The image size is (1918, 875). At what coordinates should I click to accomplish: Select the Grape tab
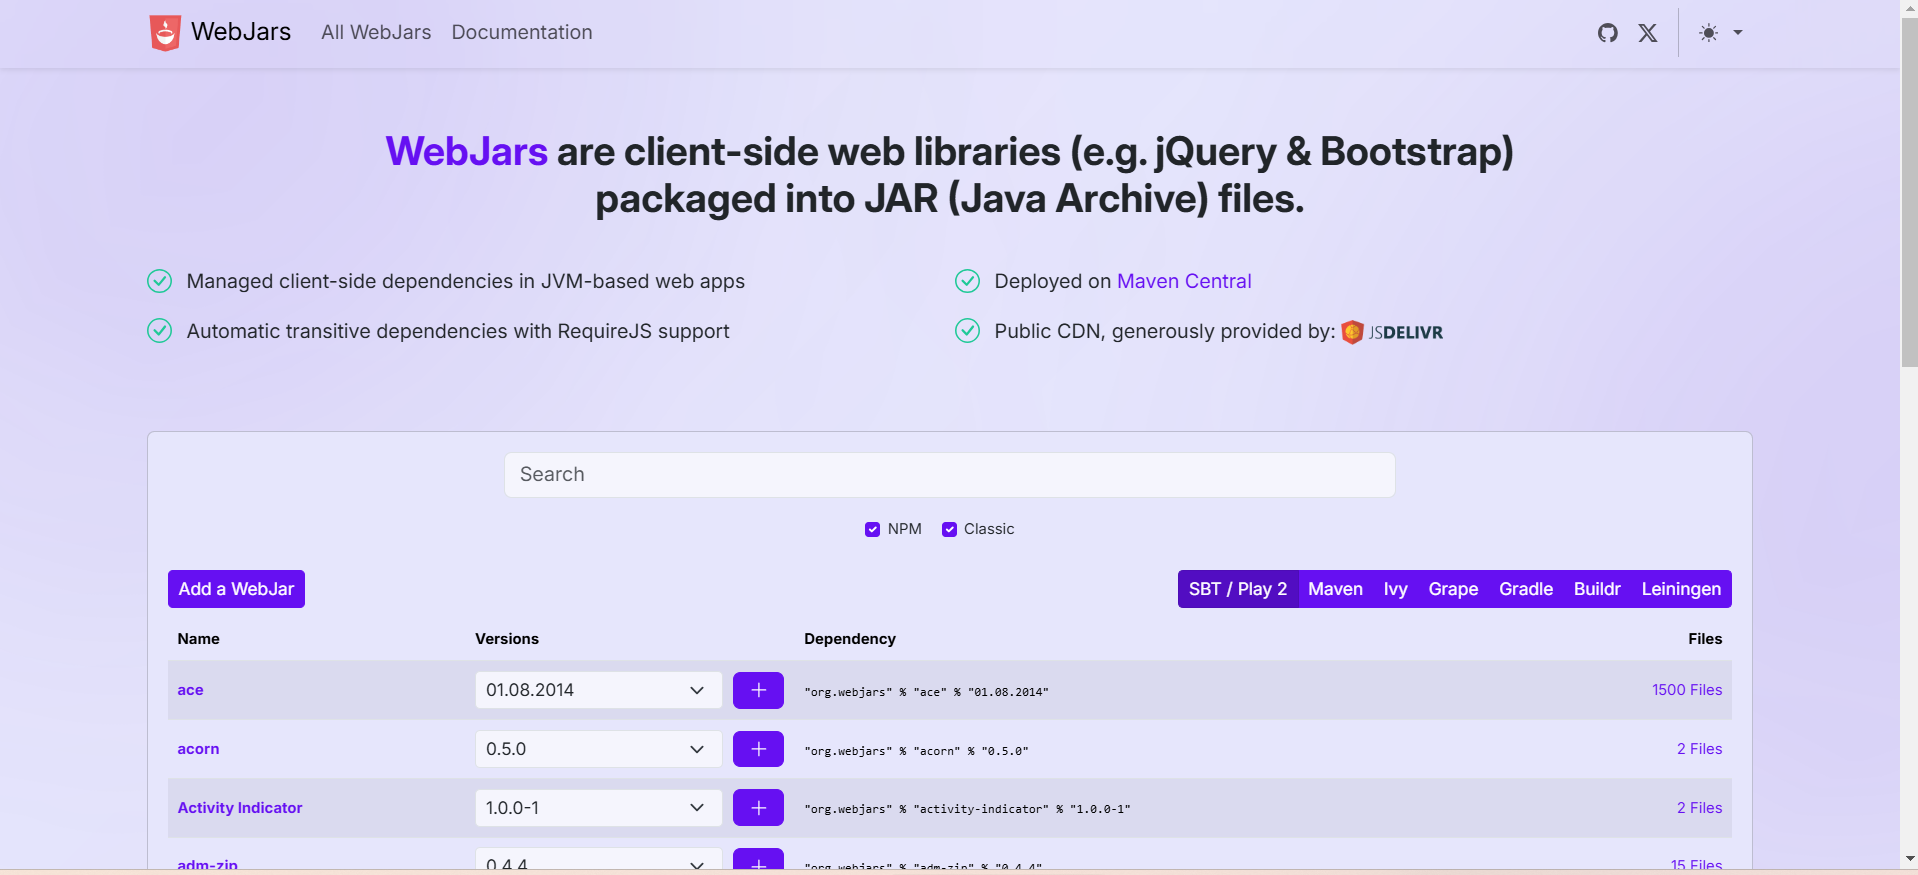click(x=1453, y=589)
